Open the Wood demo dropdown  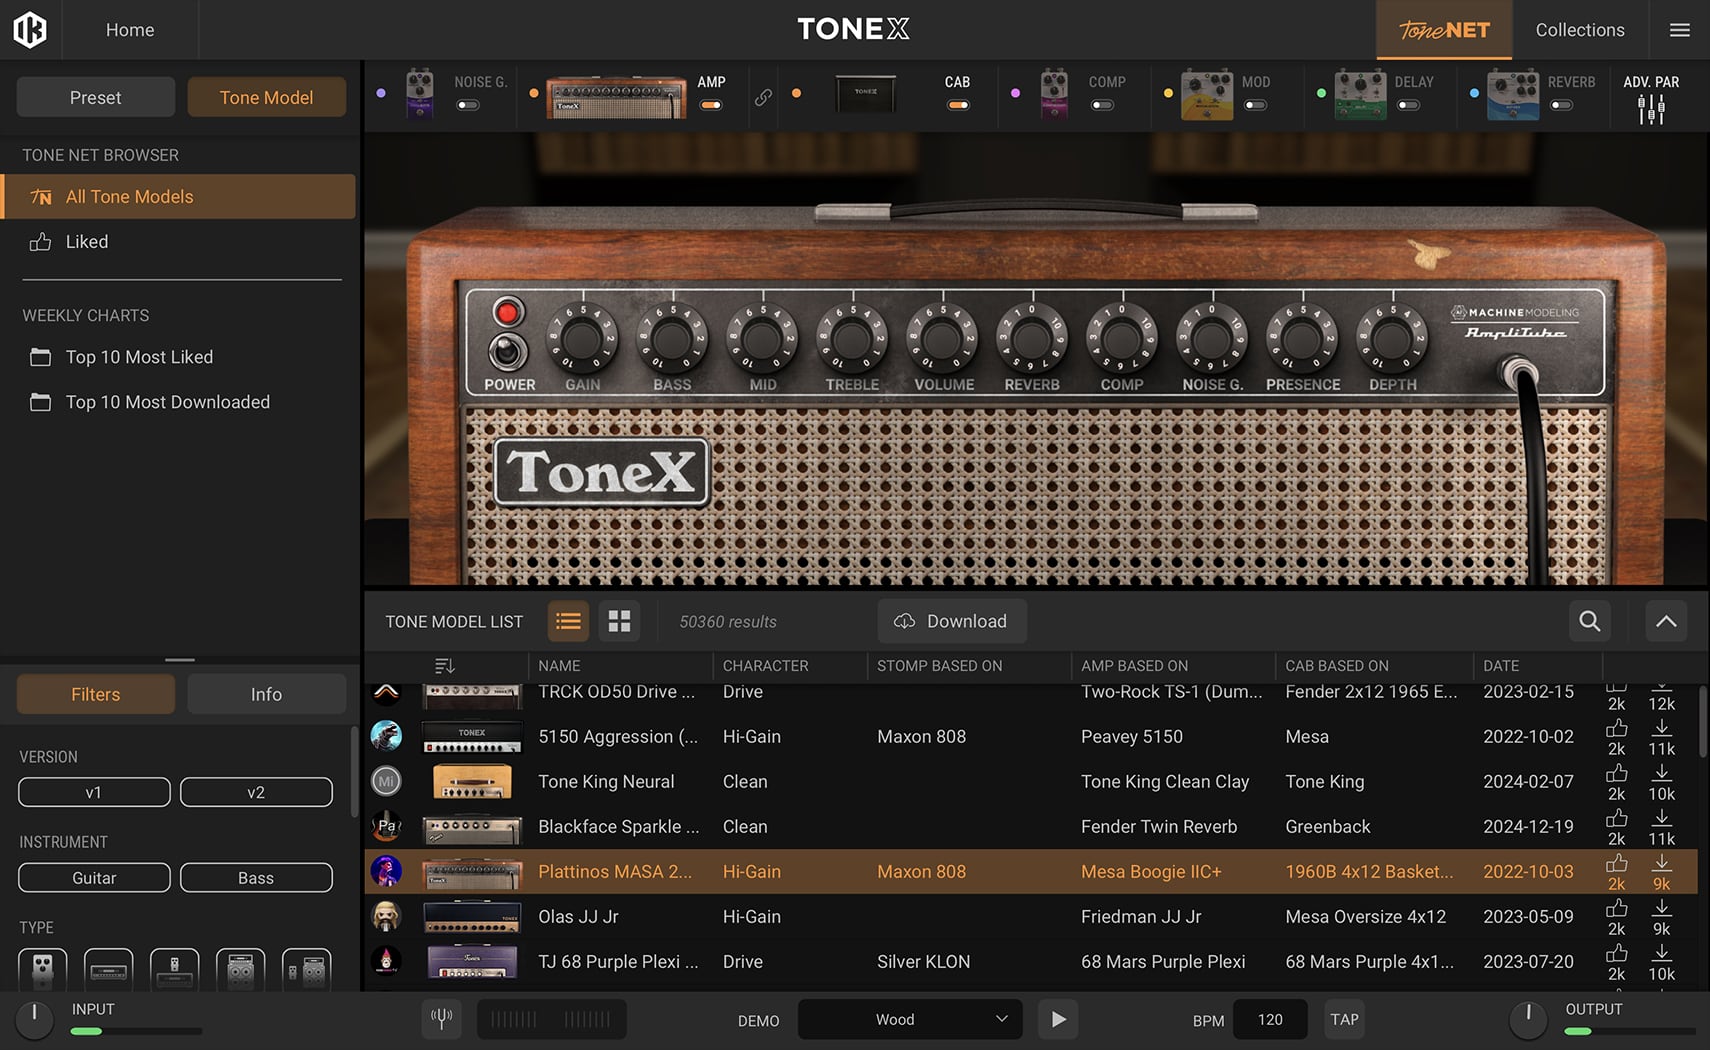coord(910,1019)
